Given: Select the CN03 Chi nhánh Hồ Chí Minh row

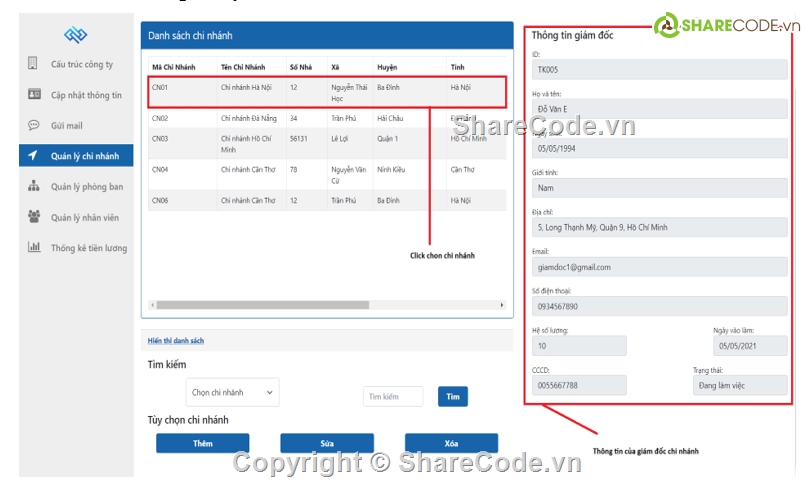Looking at the screenshot, I should tap(327, 143).
